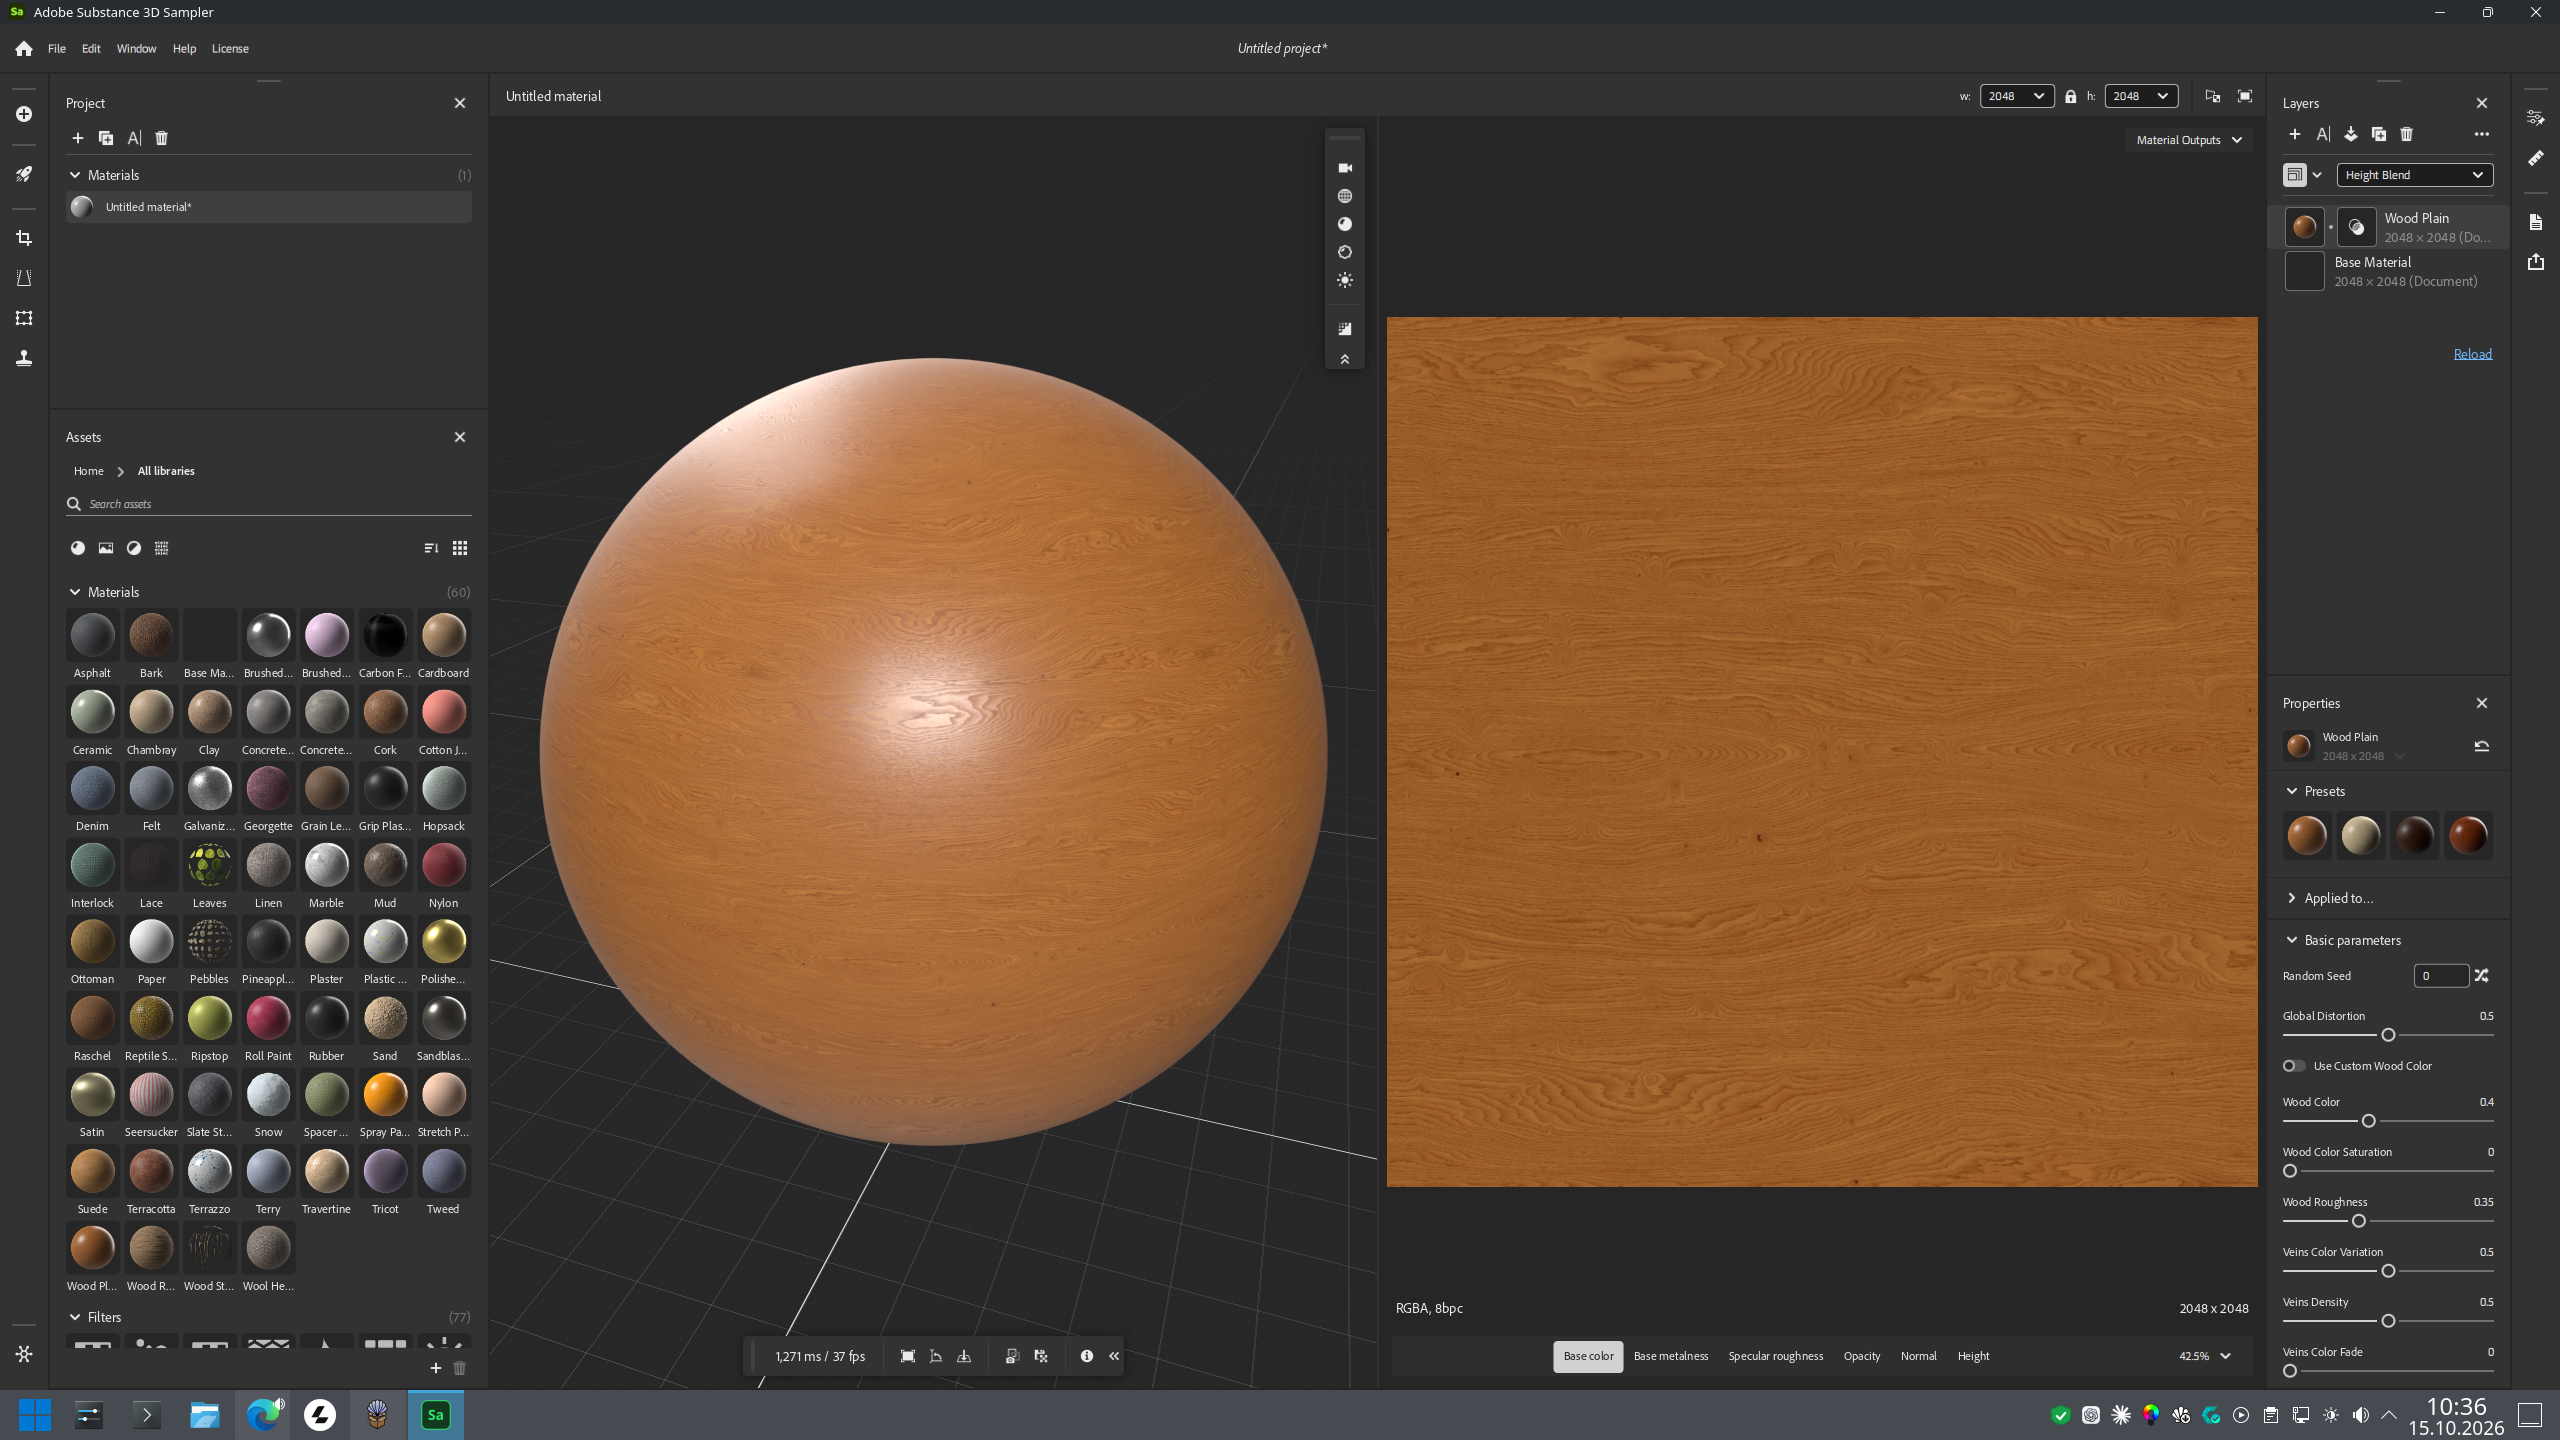Lock the width and height ratio
The width and height of the screenshot is (2560, 1440).
(x=2071, y=97)
